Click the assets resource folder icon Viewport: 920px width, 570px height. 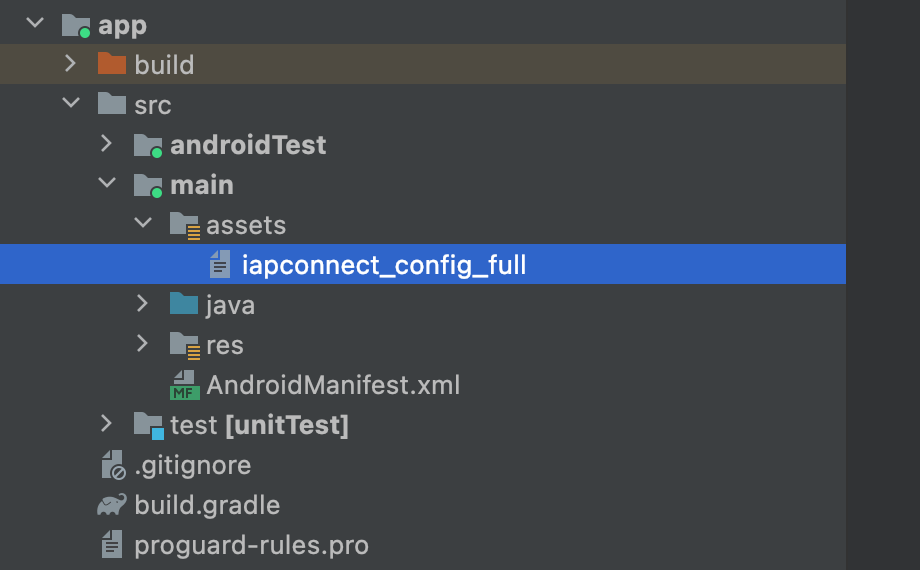[184, 225]
